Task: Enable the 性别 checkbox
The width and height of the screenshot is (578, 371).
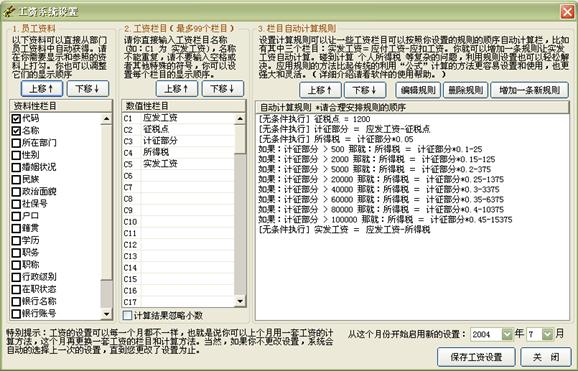Action: click(x=16, y=155)
